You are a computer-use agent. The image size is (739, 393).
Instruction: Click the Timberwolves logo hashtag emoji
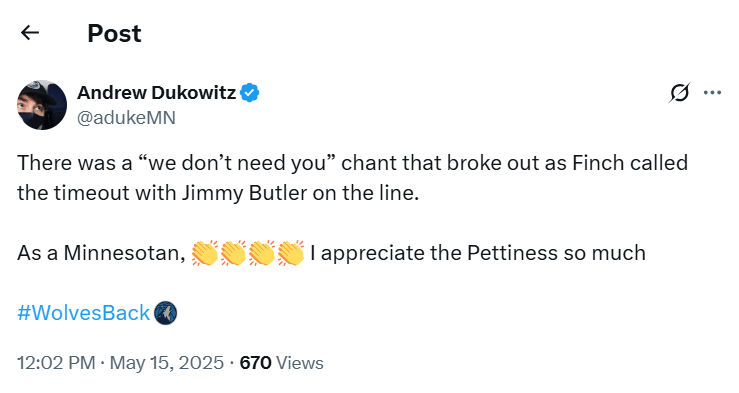coord(165,313)
